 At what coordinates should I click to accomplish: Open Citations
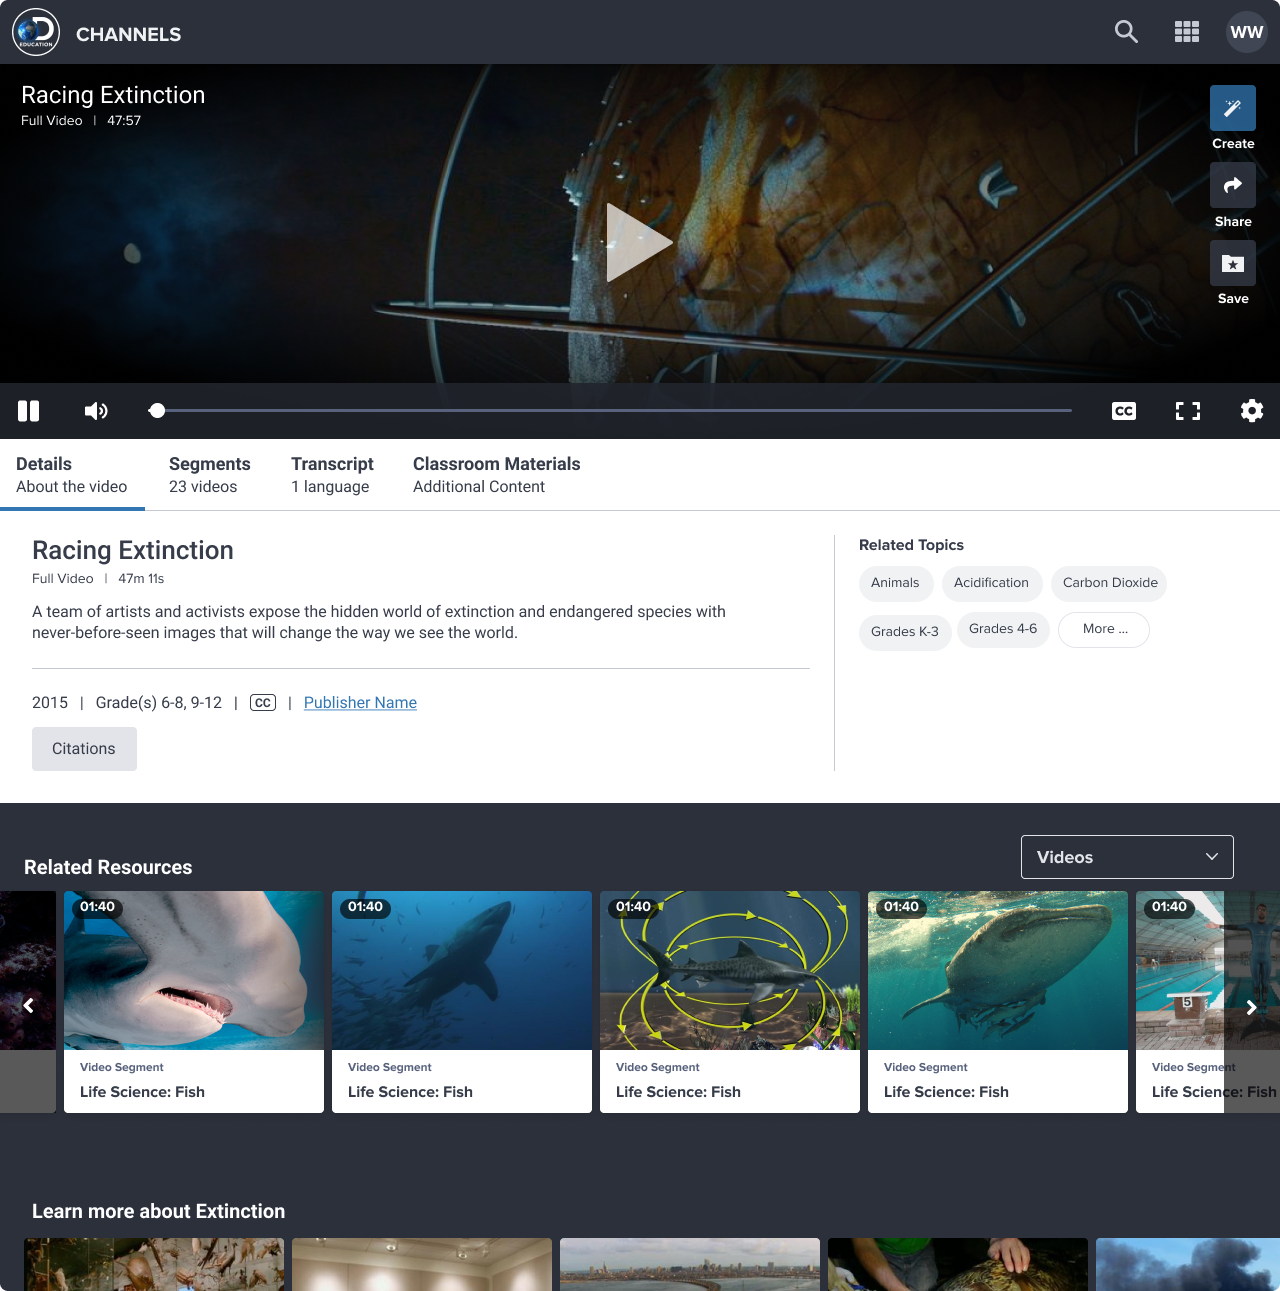click(x=84, y=748)
